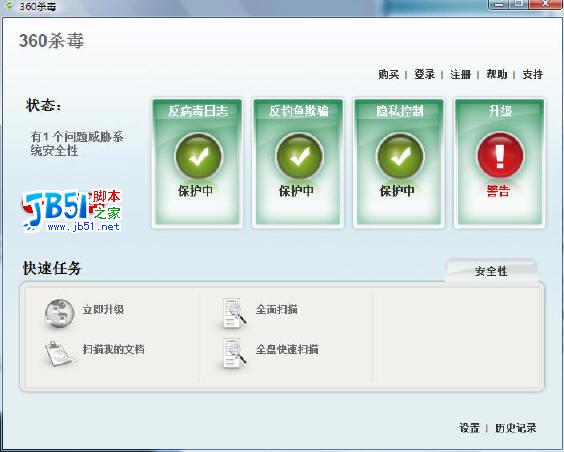Image resolution: width=564 pixels, height=452 pixels.
Task: Click the magnifier icon for 全盘快速扫描
Action: (x=234, y=353)
